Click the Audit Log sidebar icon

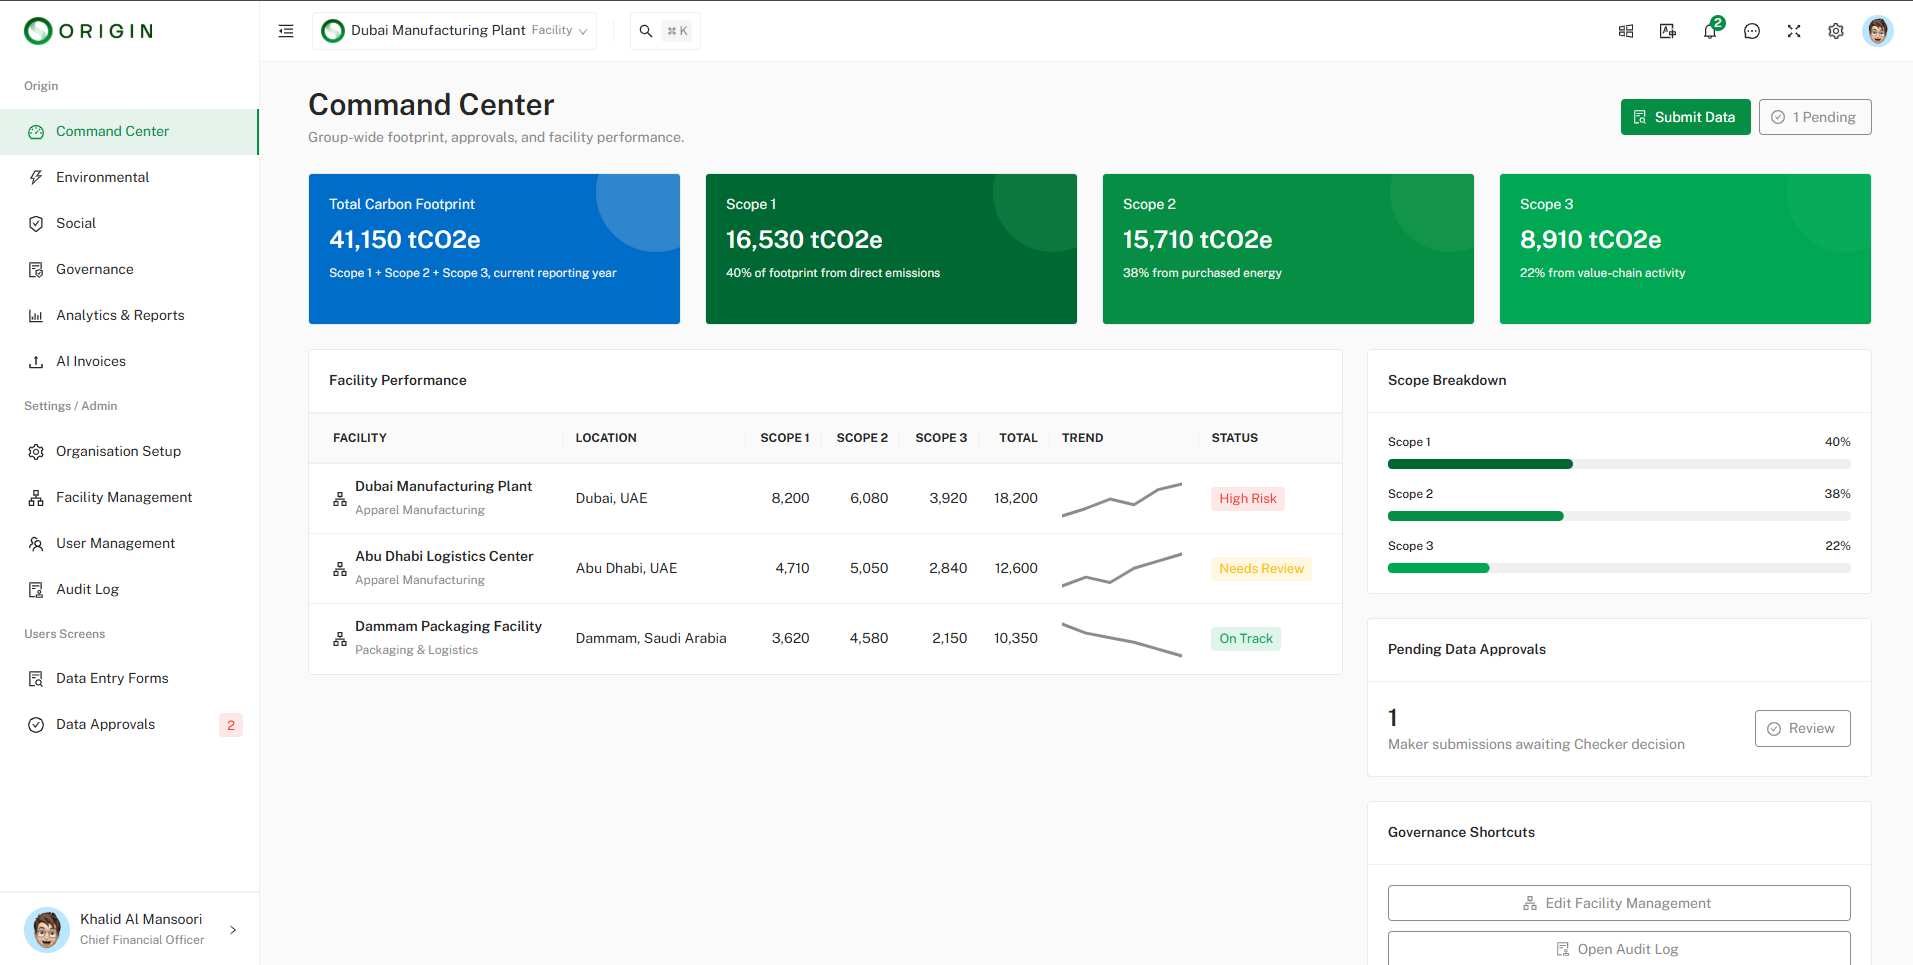pyautogui.click(x=36, y=590)
